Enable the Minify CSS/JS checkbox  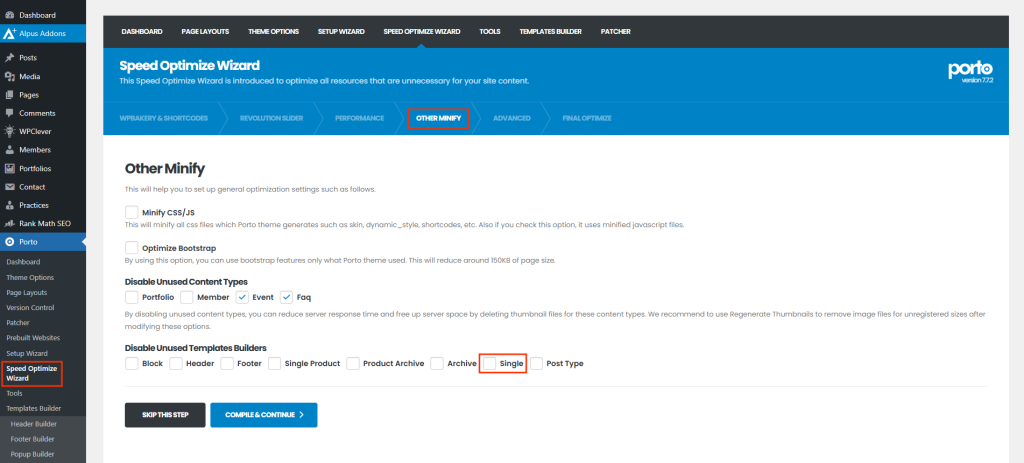(131, 212)
